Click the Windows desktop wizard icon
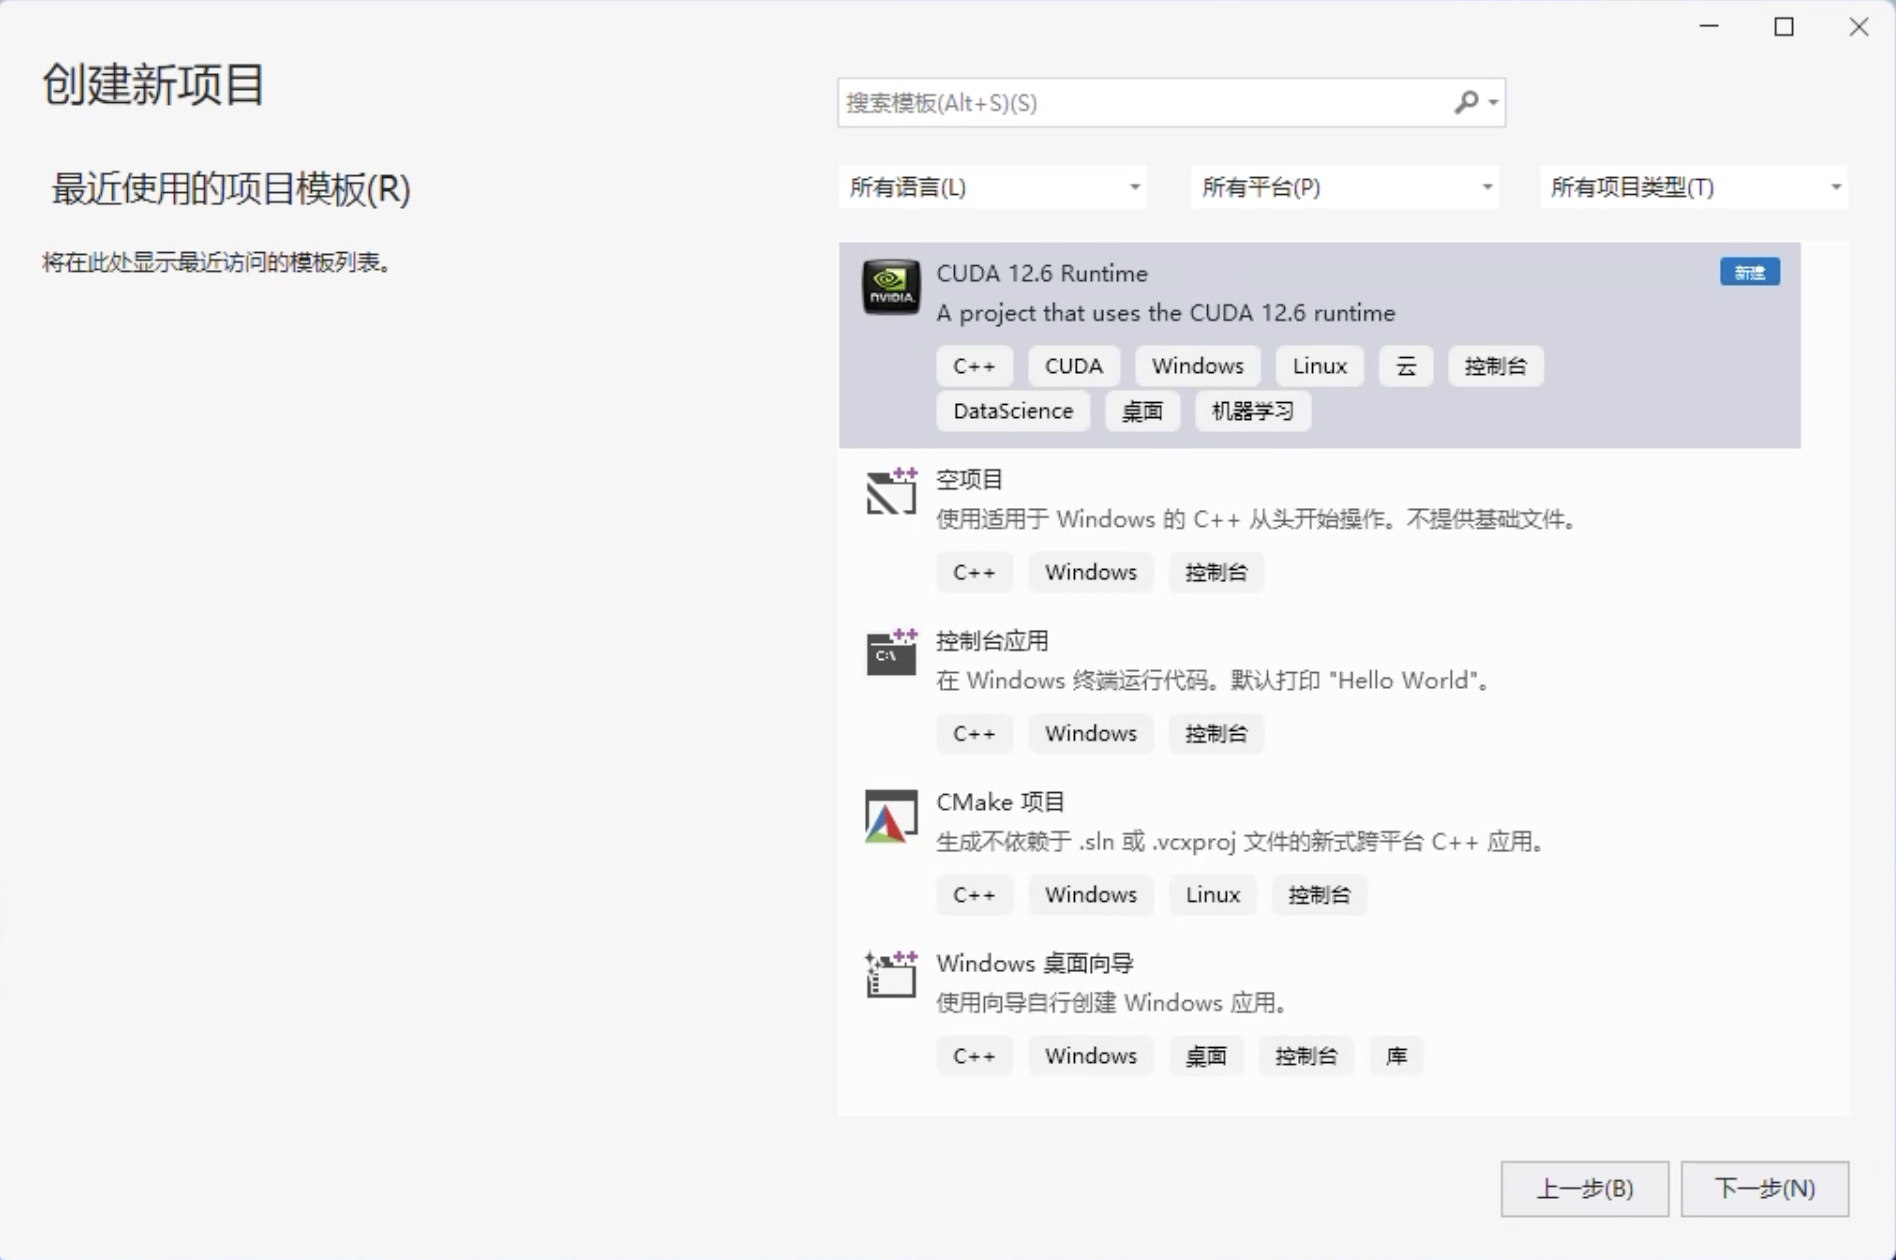 click(x=891, y=974)
